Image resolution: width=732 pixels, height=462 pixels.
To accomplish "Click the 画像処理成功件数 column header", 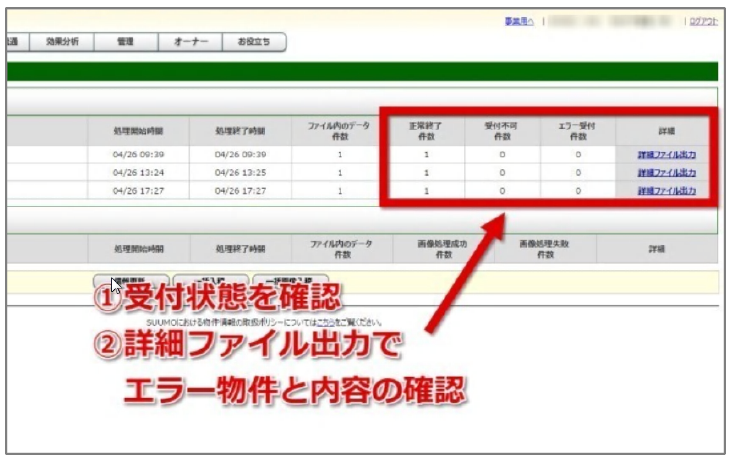I will point(443,249).
